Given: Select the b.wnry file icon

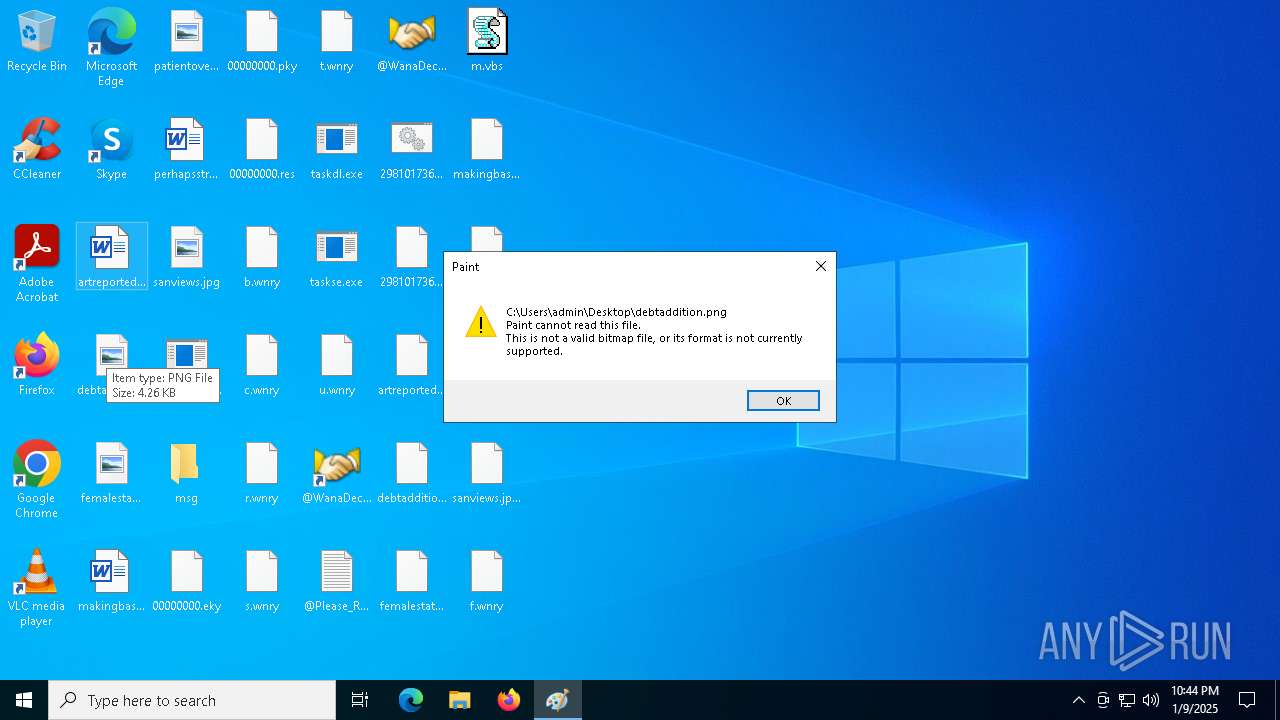Looking at the screenshot, I should [x=262, y=258].
